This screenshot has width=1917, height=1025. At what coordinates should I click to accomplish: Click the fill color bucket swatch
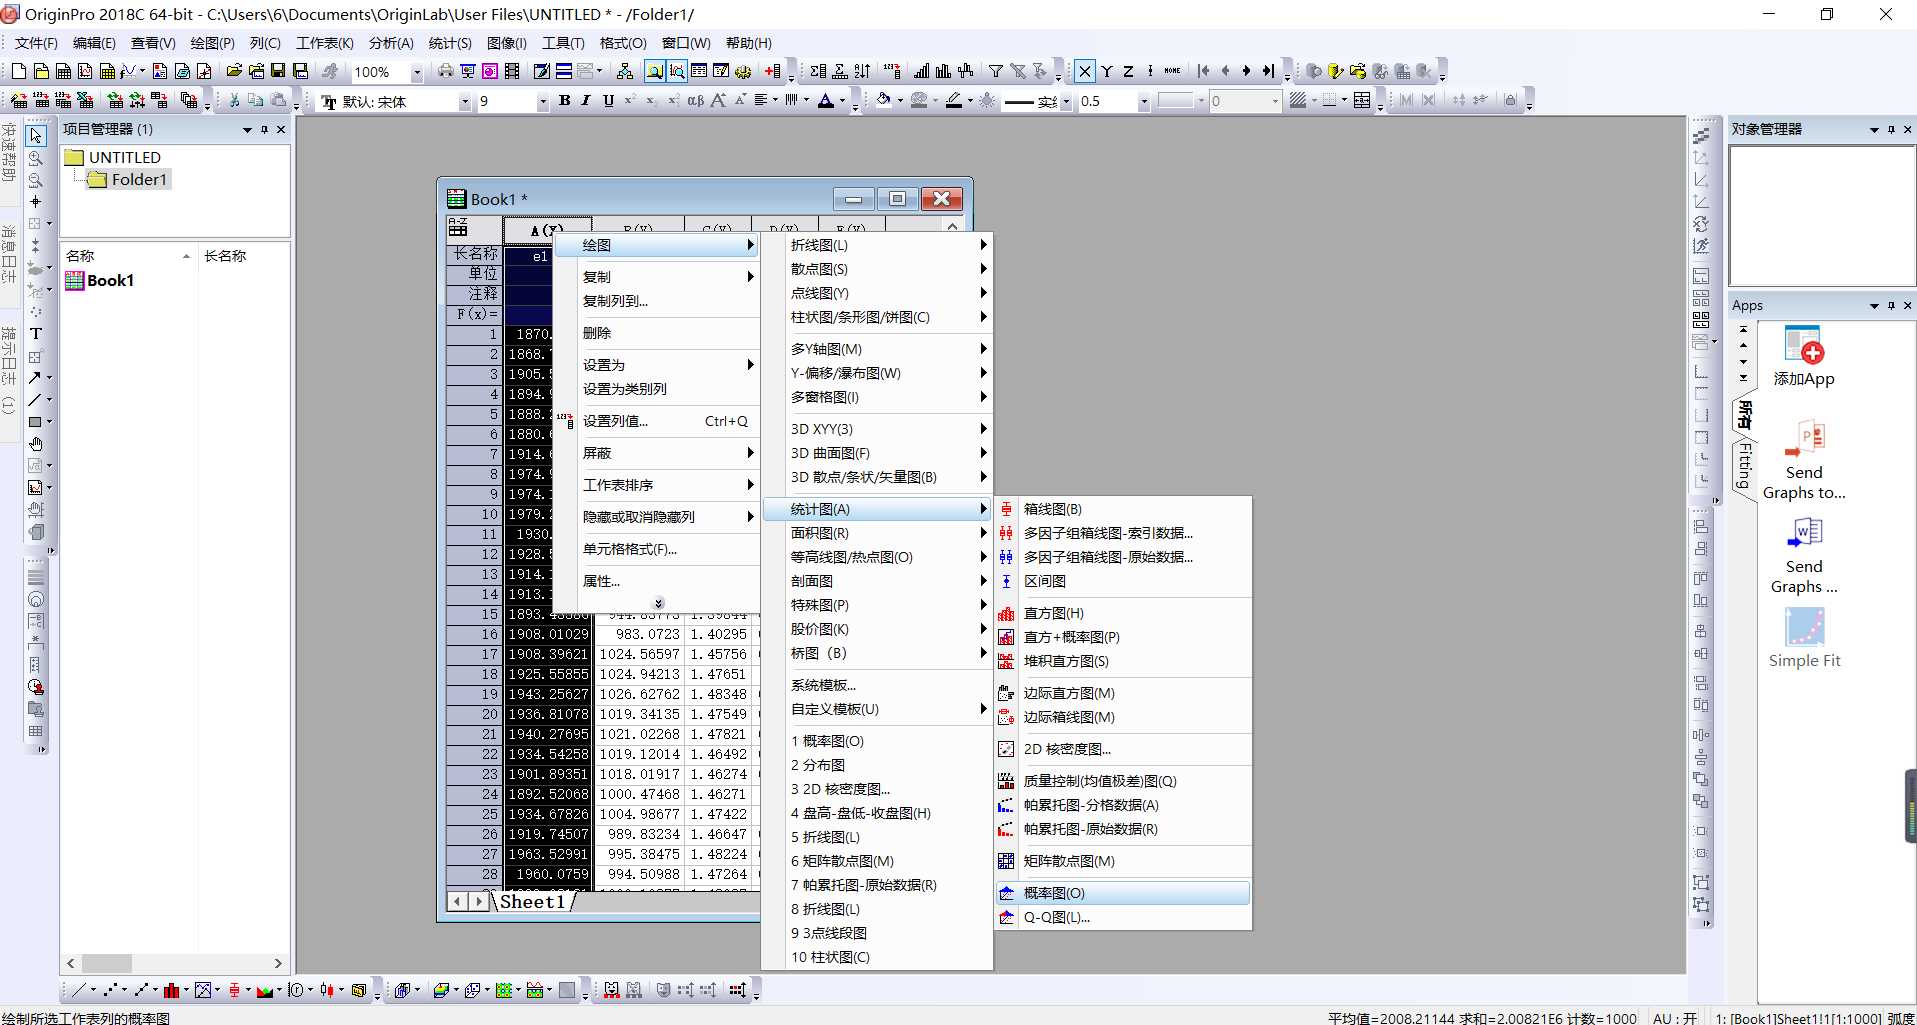(884, 100)
